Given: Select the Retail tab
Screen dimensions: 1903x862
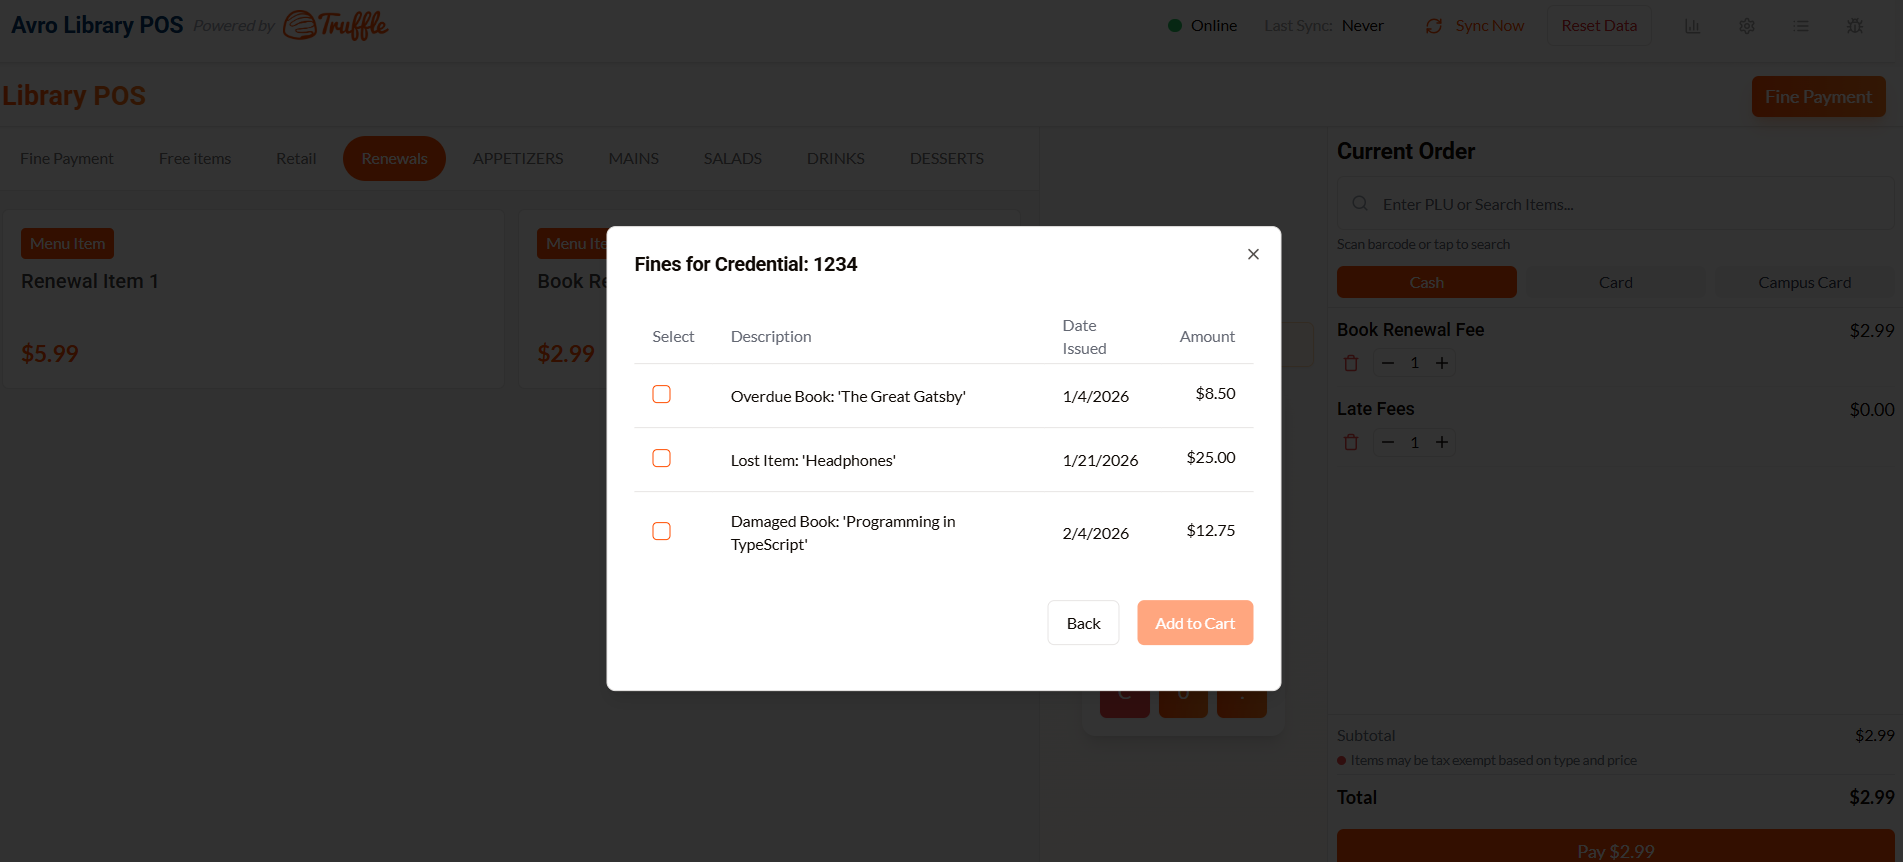Looking at the screenshot, I should pyautogui.click(x=296, y=158).
